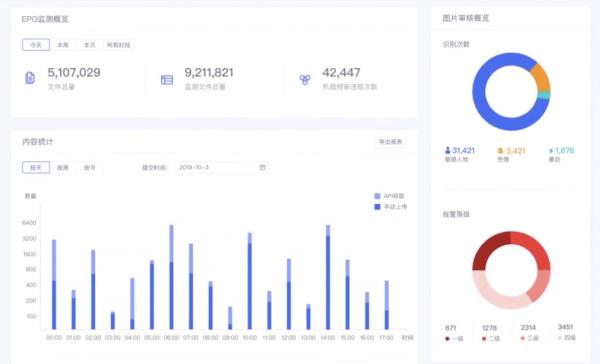The width and height of the screenshot is (600, 364).
Task: Open the calendar icon in date field
Action: point(262,167)
